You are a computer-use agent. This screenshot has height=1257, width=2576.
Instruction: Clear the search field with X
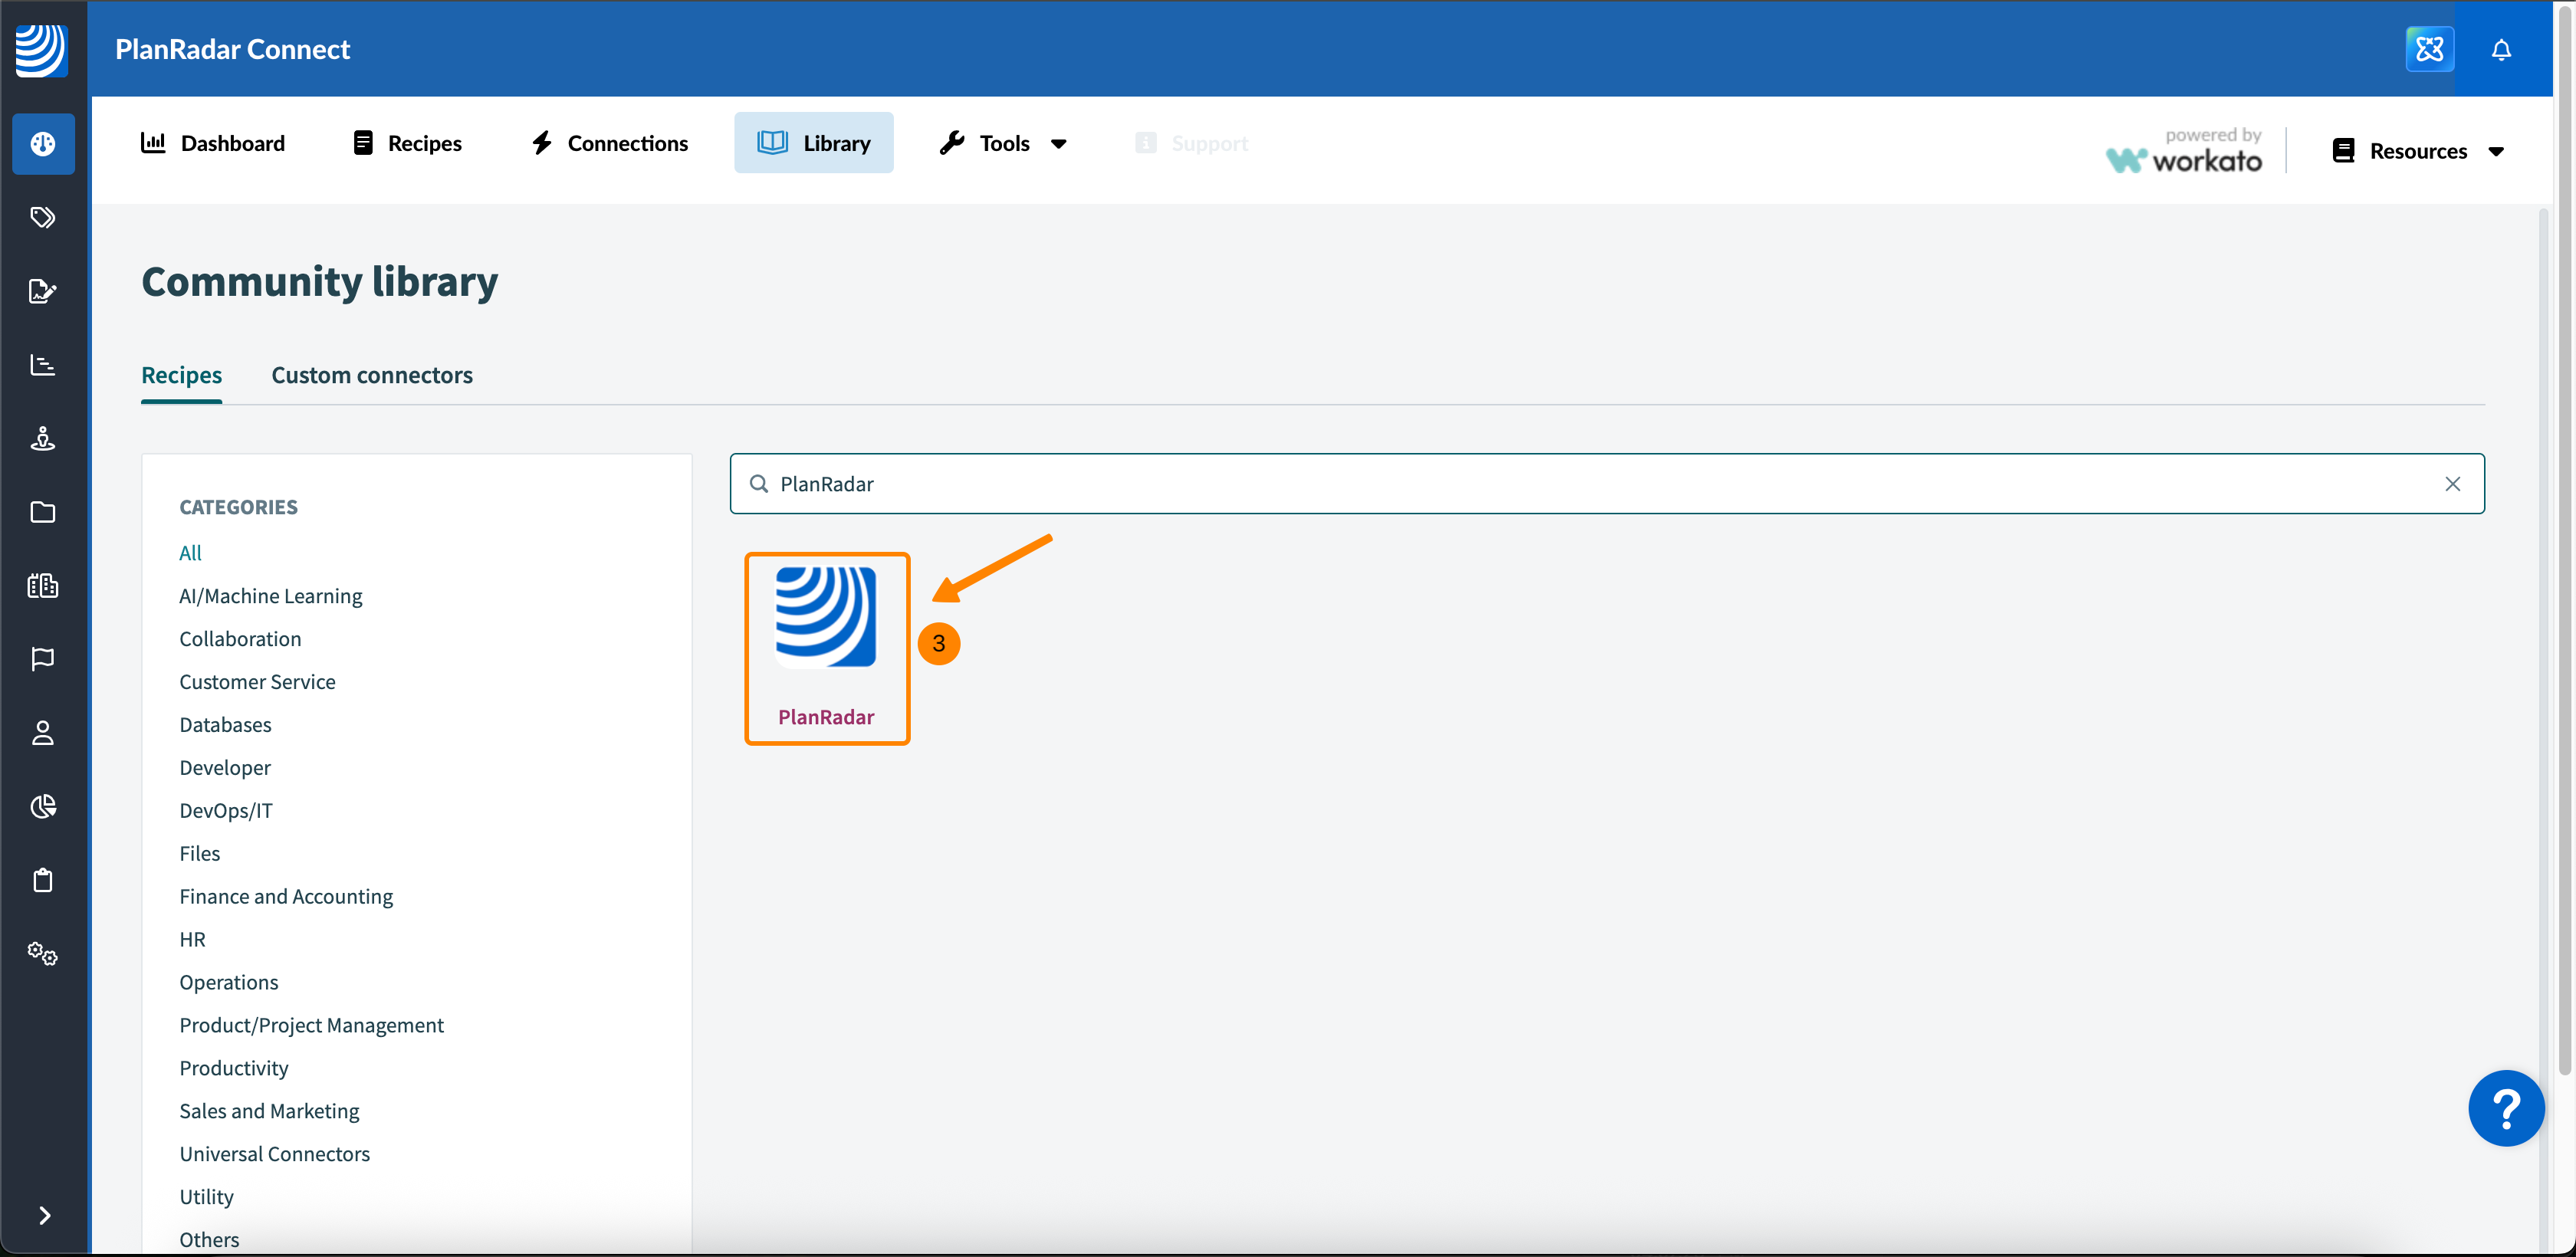pos(2452,484)
